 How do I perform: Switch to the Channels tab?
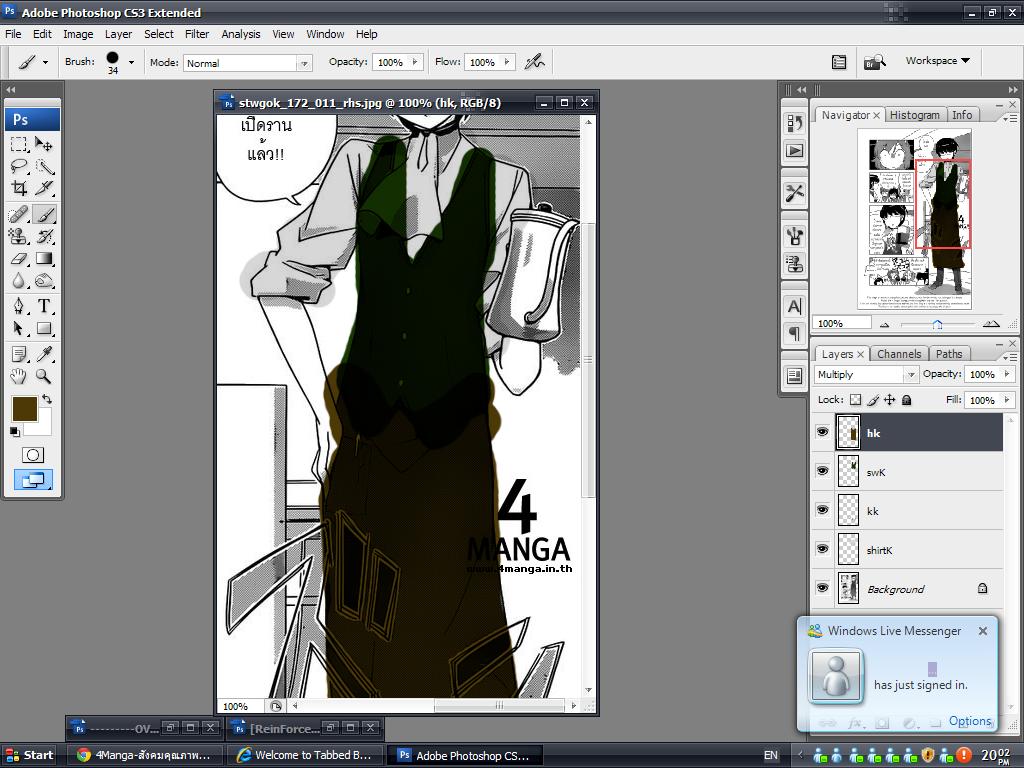coord(899,354)
